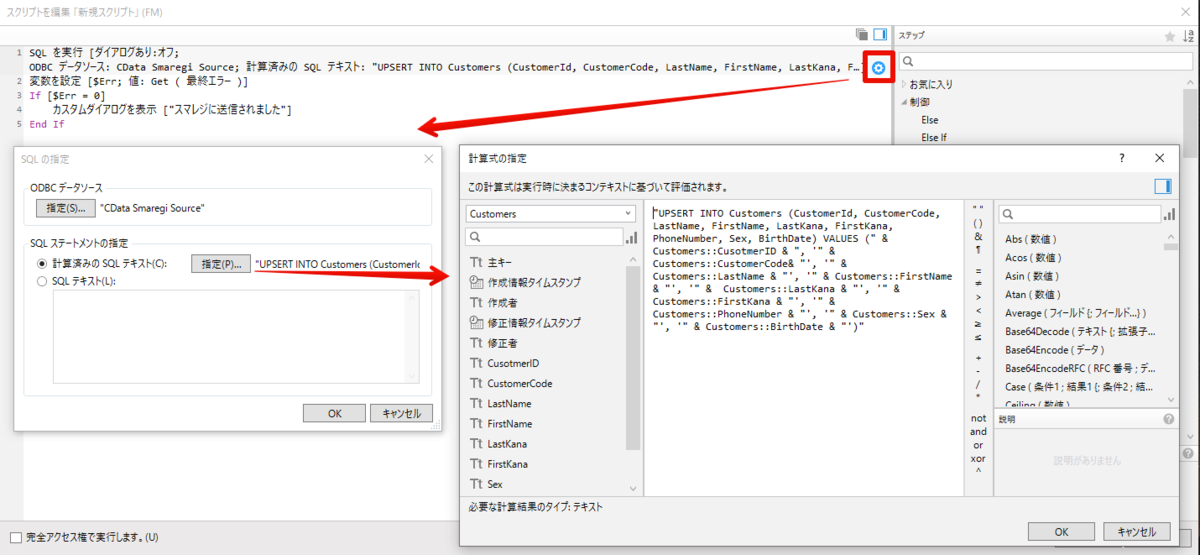Viewport: 1200px width, 555px height.
Task: Click 指定(S)... button for ODBC data source
Action: click(x=64, y=208)
